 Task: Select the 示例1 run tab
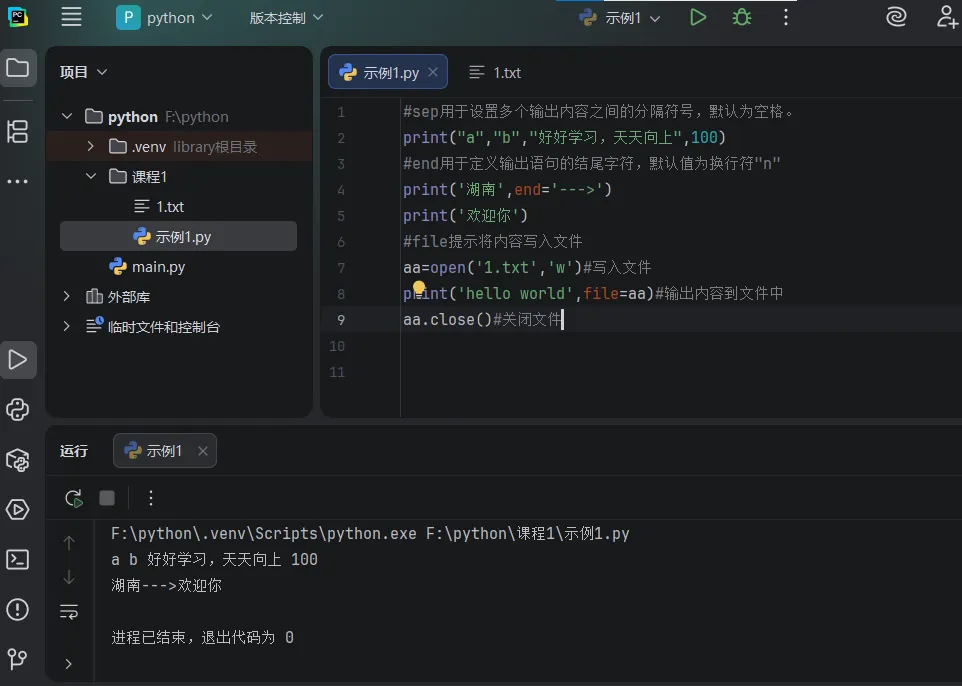coord(164,451)
